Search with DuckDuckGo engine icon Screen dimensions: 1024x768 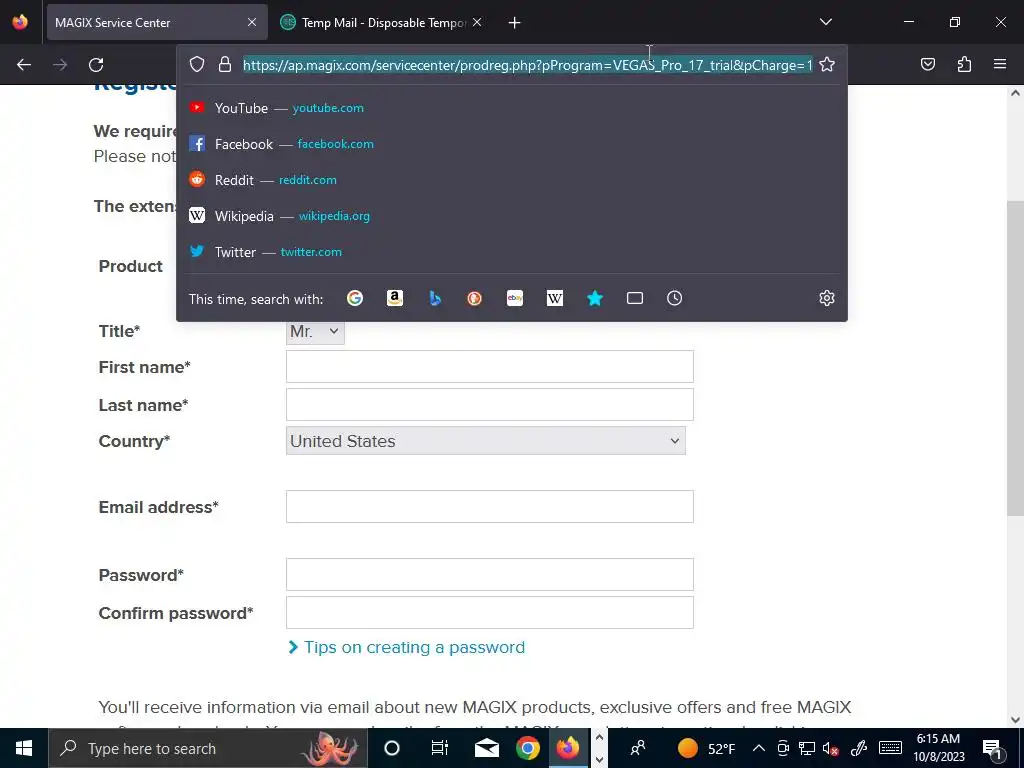point(475,298)
